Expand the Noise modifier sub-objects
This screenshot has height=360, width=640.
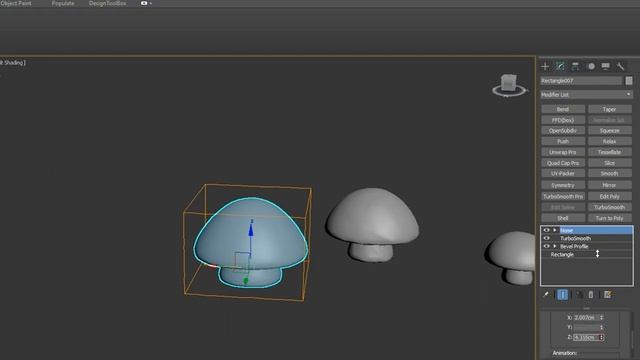[555, 230]
